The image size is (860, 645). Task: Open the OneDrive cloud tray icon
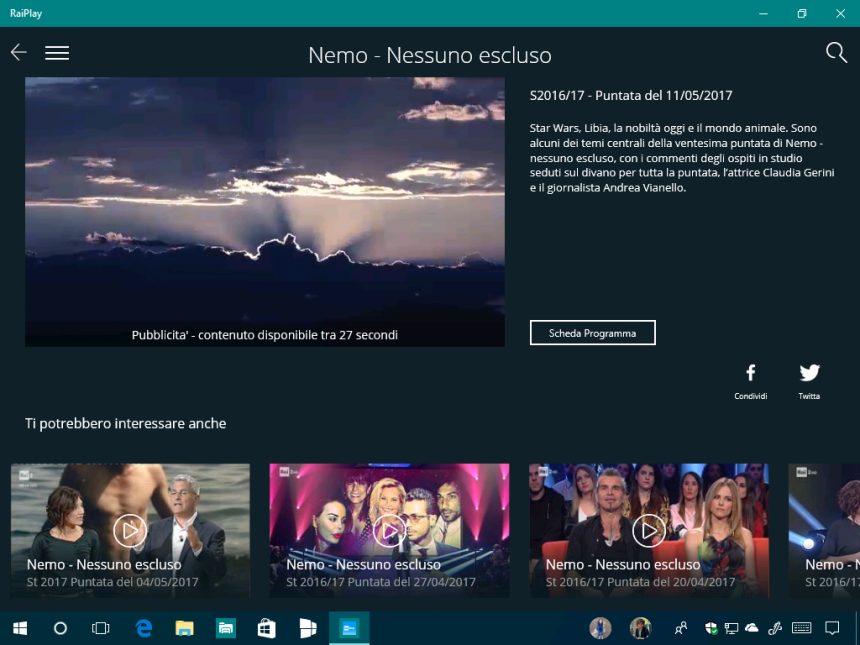click(751, 628)
